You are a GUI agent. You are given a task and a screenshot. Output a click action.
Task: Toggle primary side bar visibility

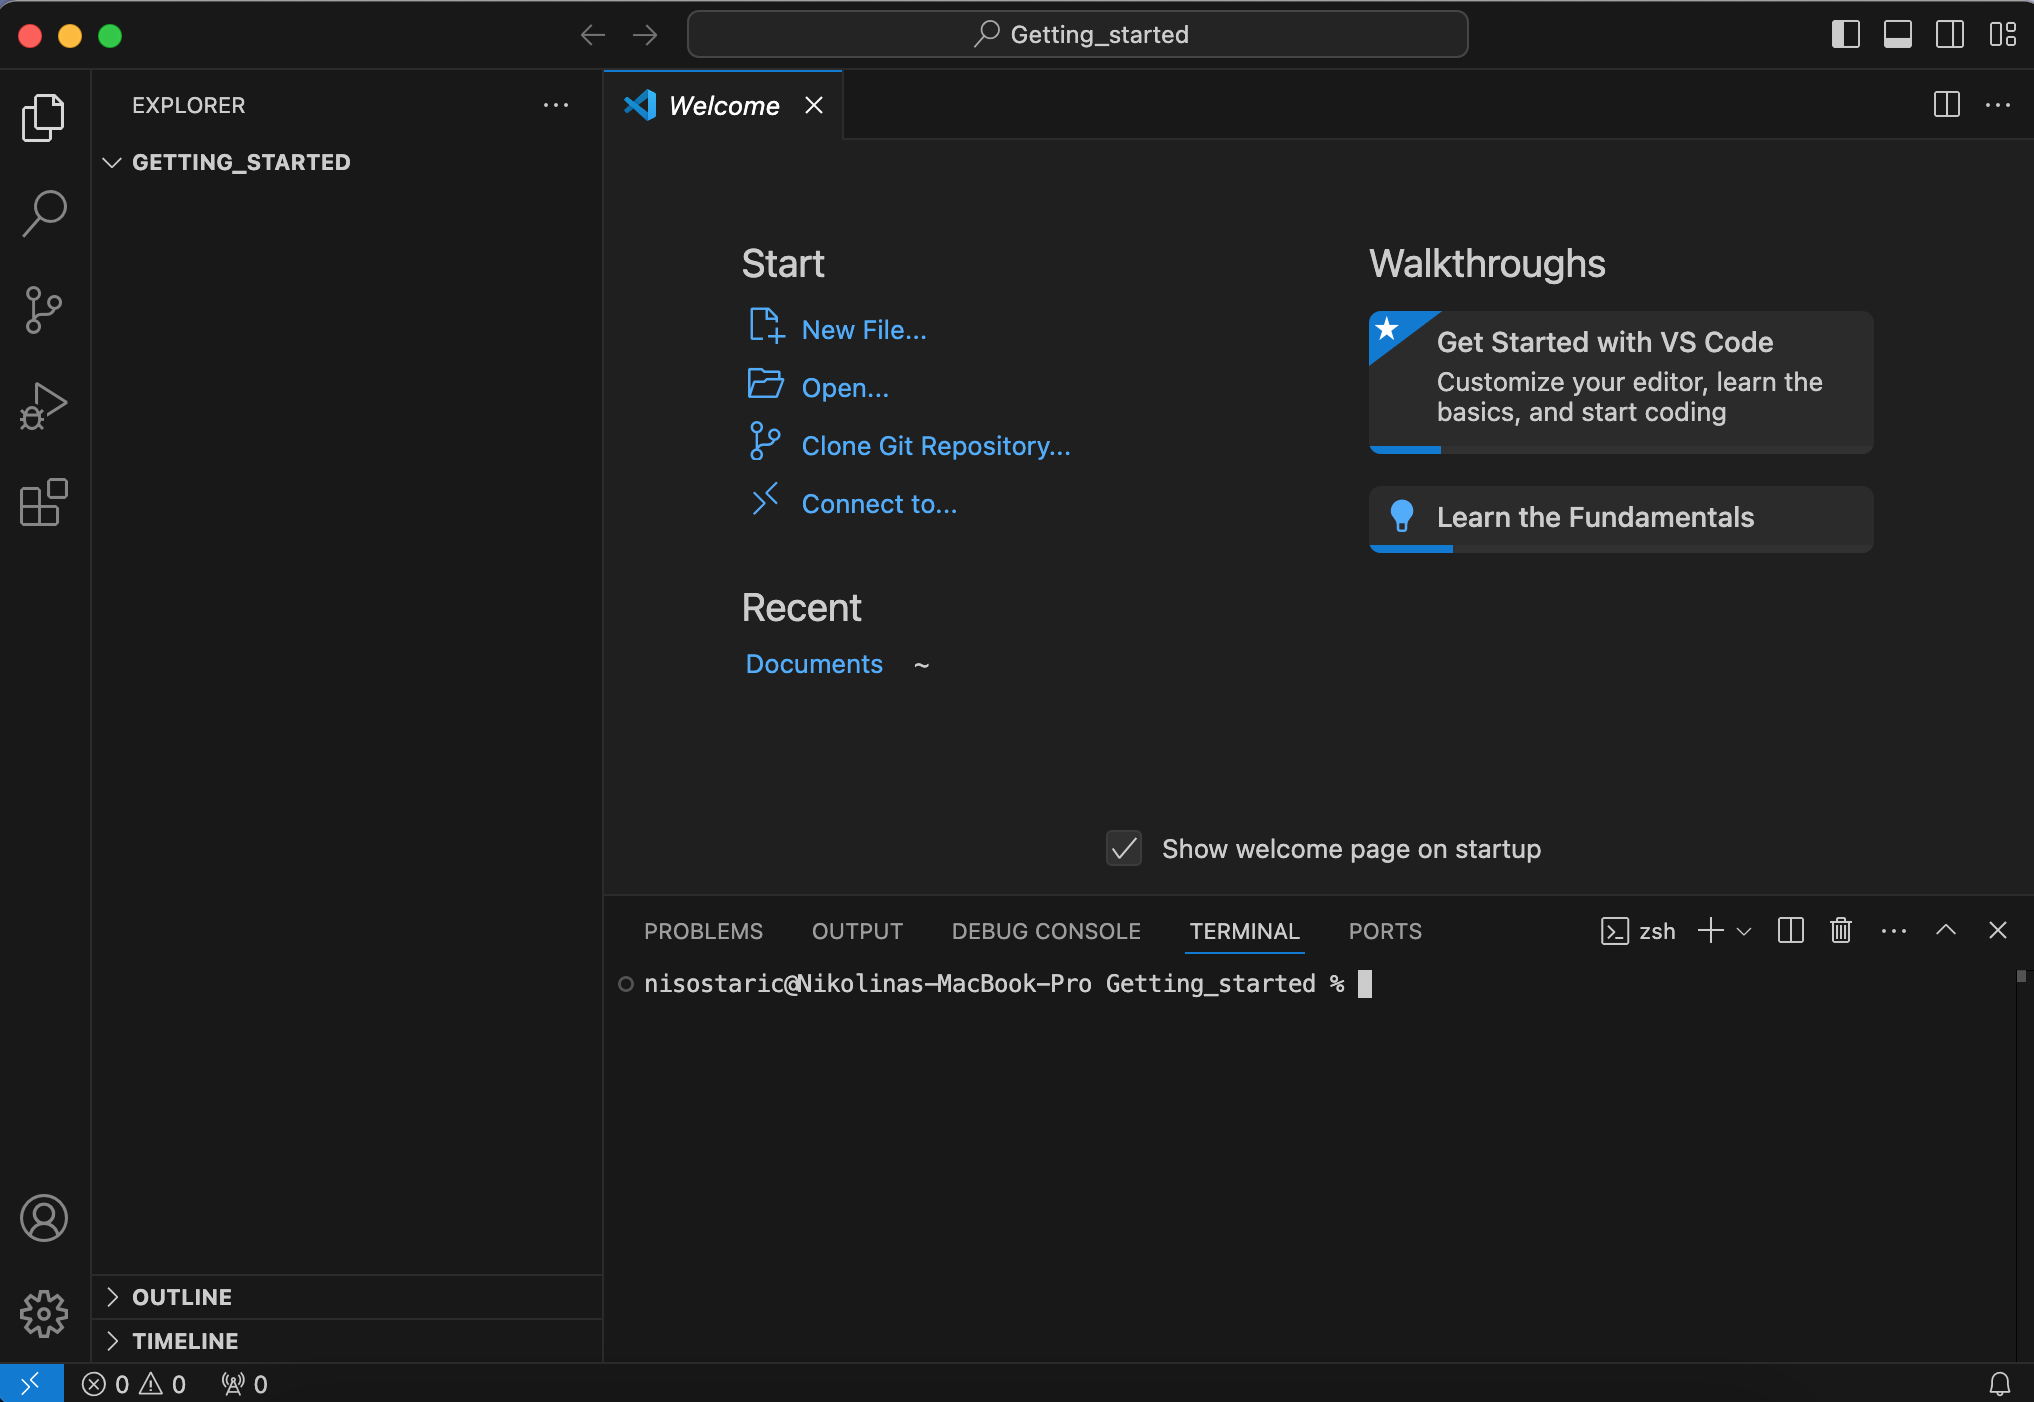[x=1845, y=35]
